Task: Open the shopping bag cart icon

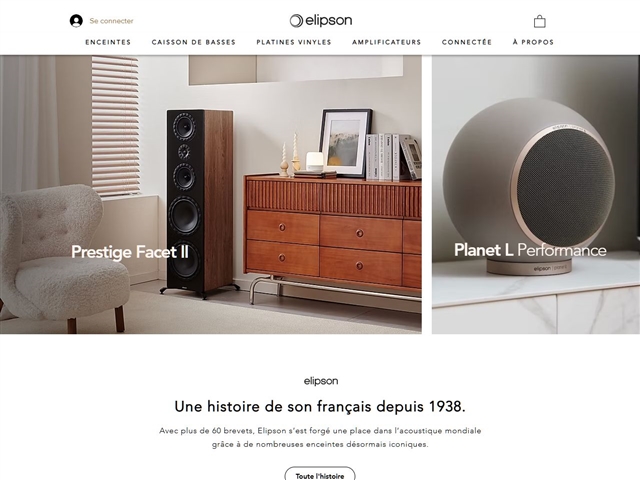Action: (540, 21)
